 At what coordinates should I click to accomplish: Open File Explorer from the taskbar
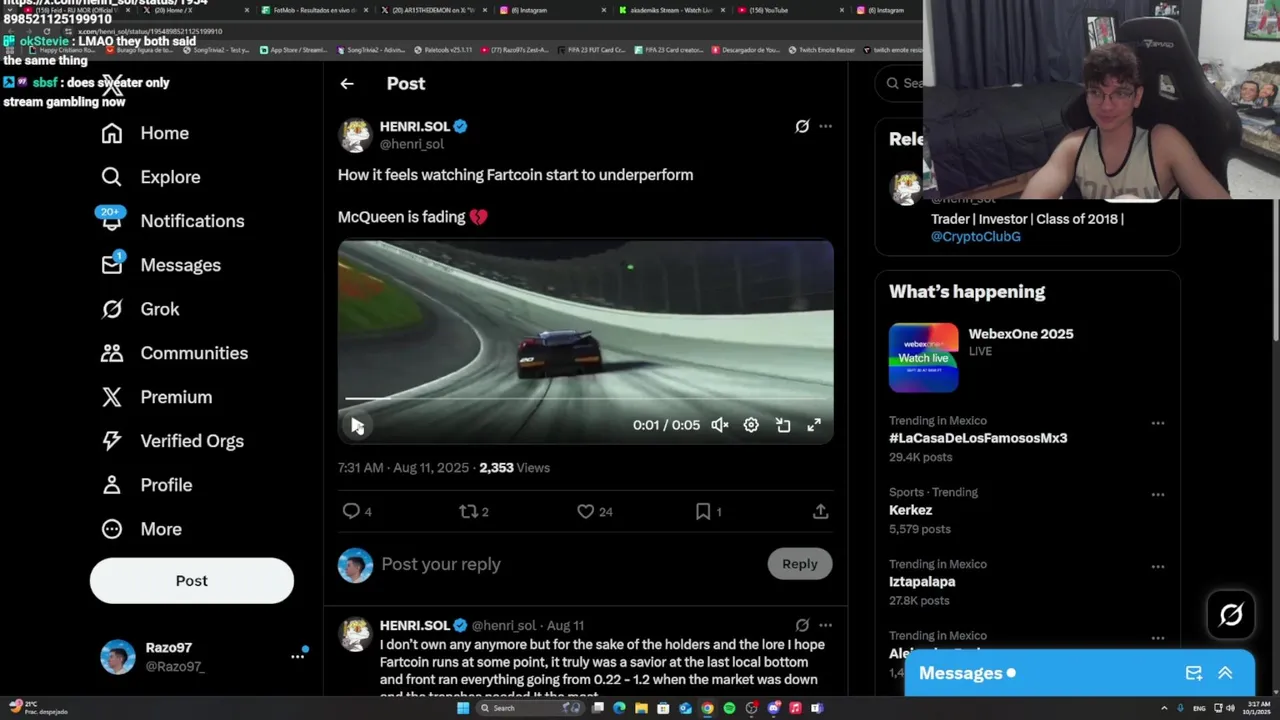point(641,708)
